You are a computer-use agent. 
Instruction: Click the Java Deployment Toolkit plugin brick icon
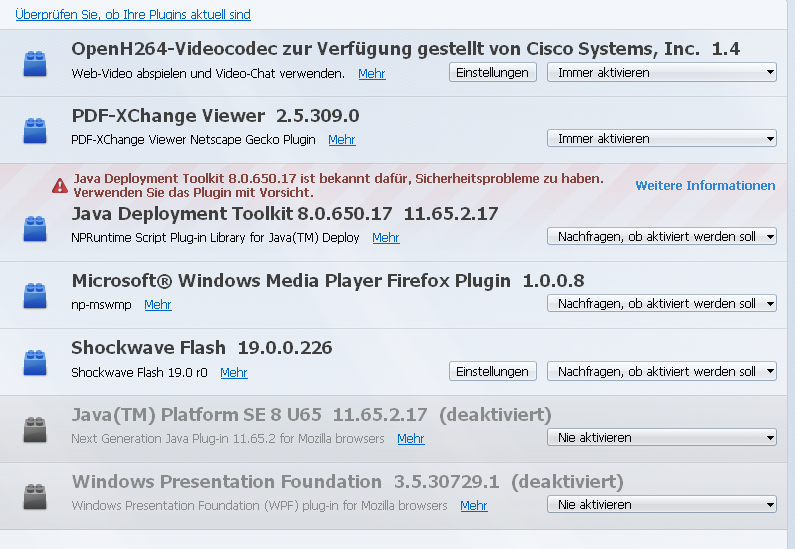click(x=35, y=228)
